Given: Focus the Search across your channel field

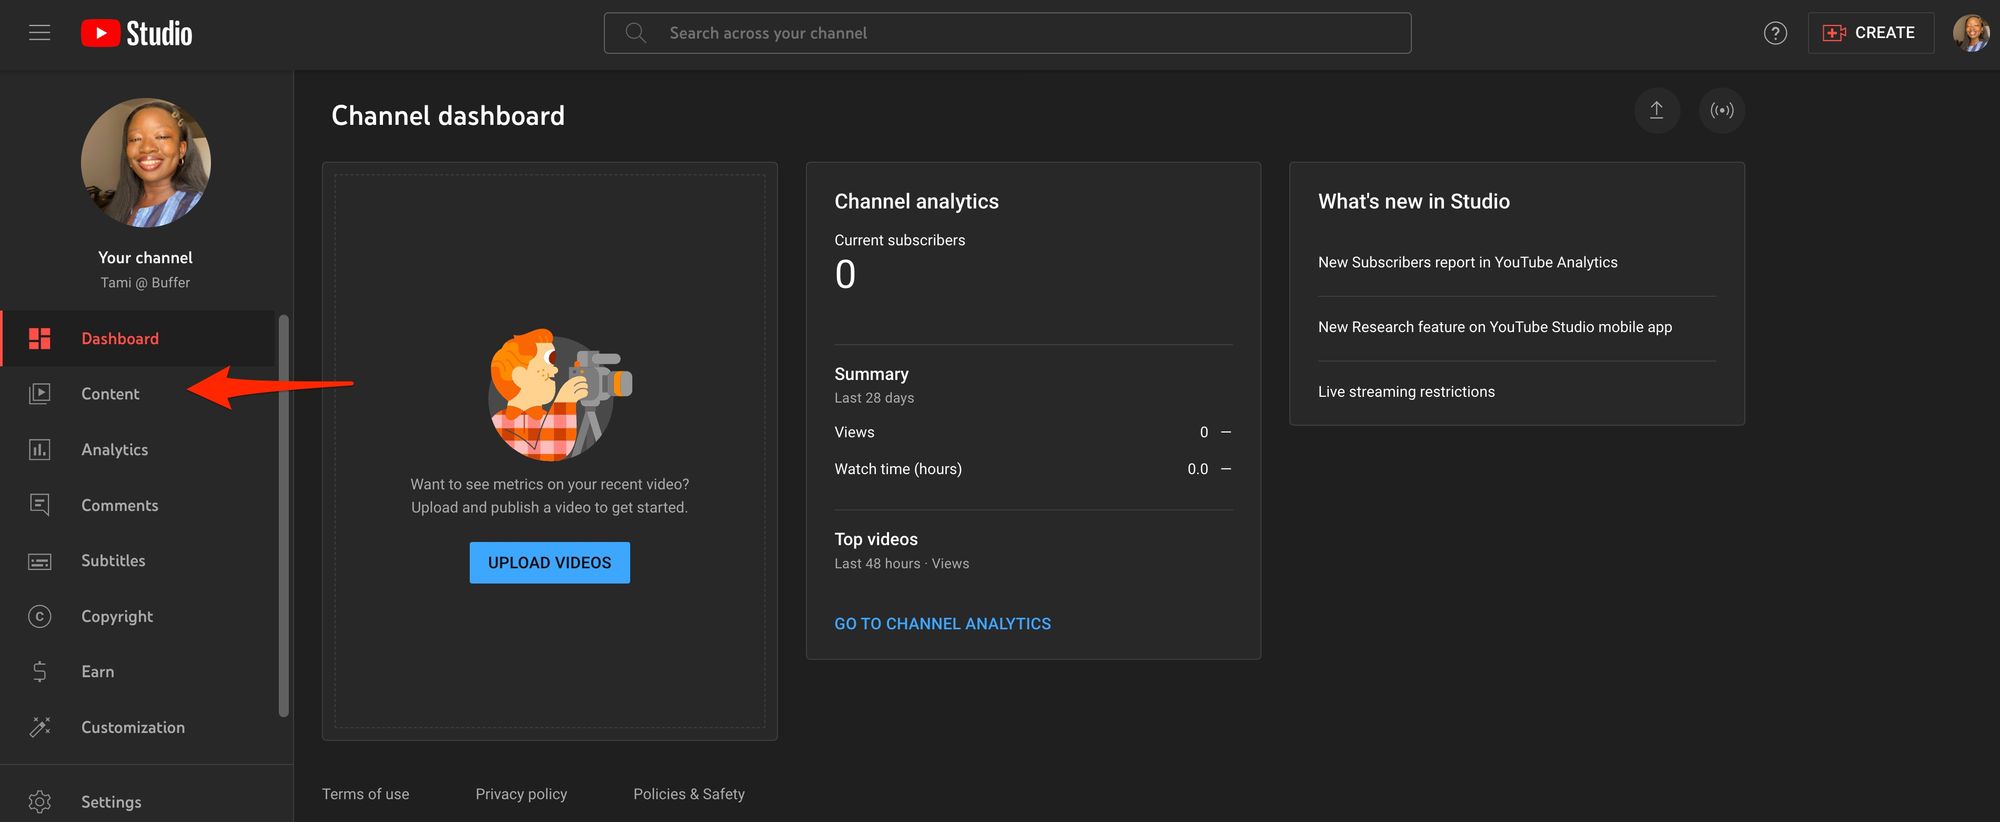Looking at the screenshot, I should click(x=1007, y=33).
